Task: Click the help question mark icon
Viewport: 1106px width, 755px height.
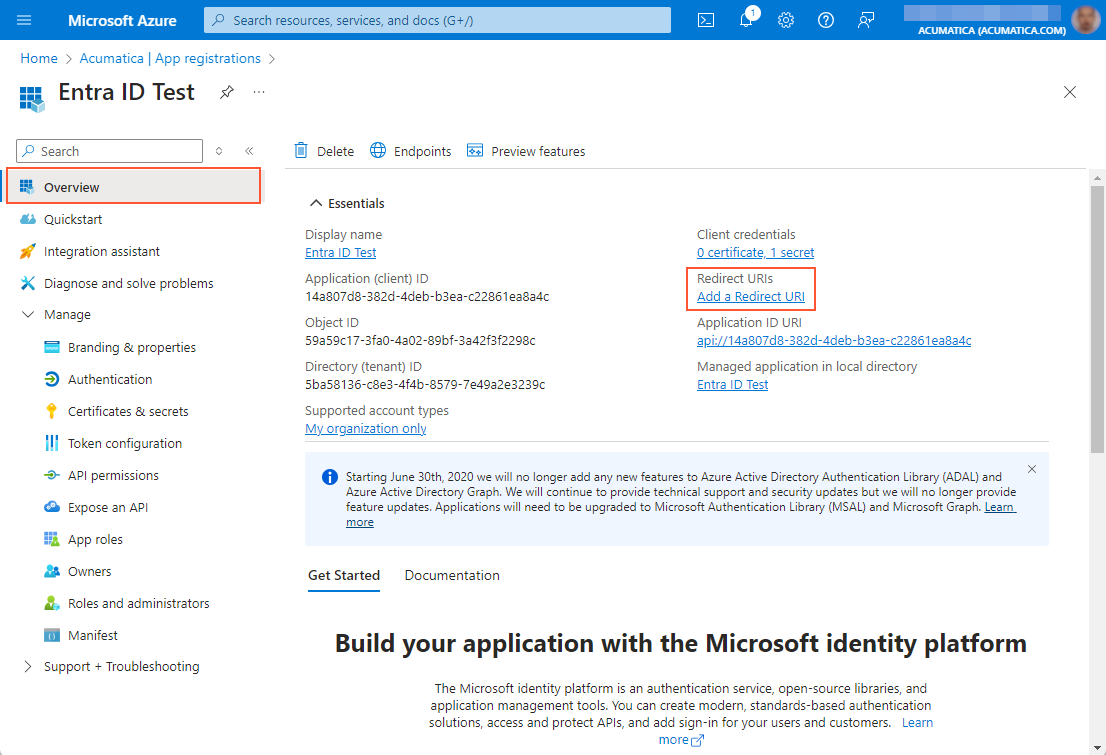Action: click(826, 20)
